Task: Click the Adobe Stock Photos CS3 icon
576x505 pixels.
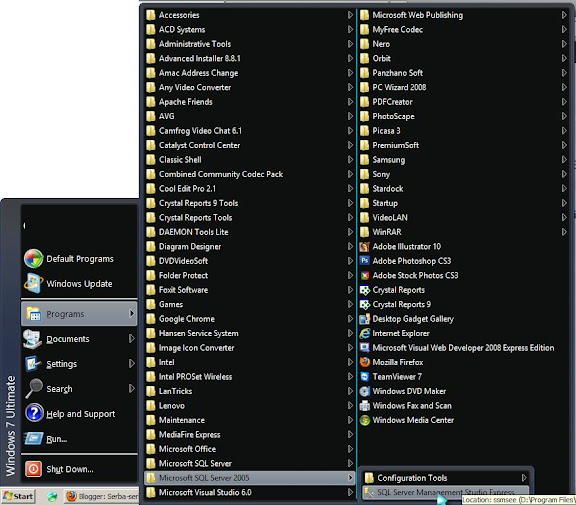Action: click(364, 275)
